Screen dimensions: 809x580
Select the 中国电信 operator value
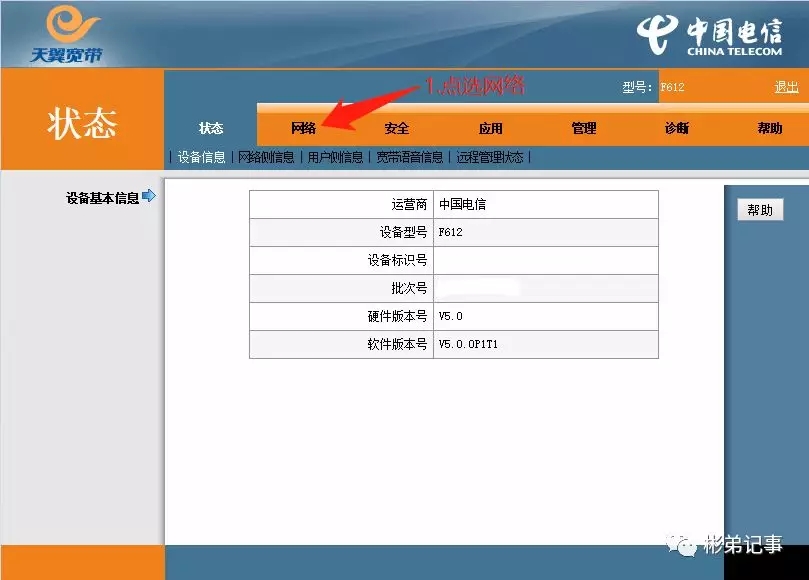462,204
